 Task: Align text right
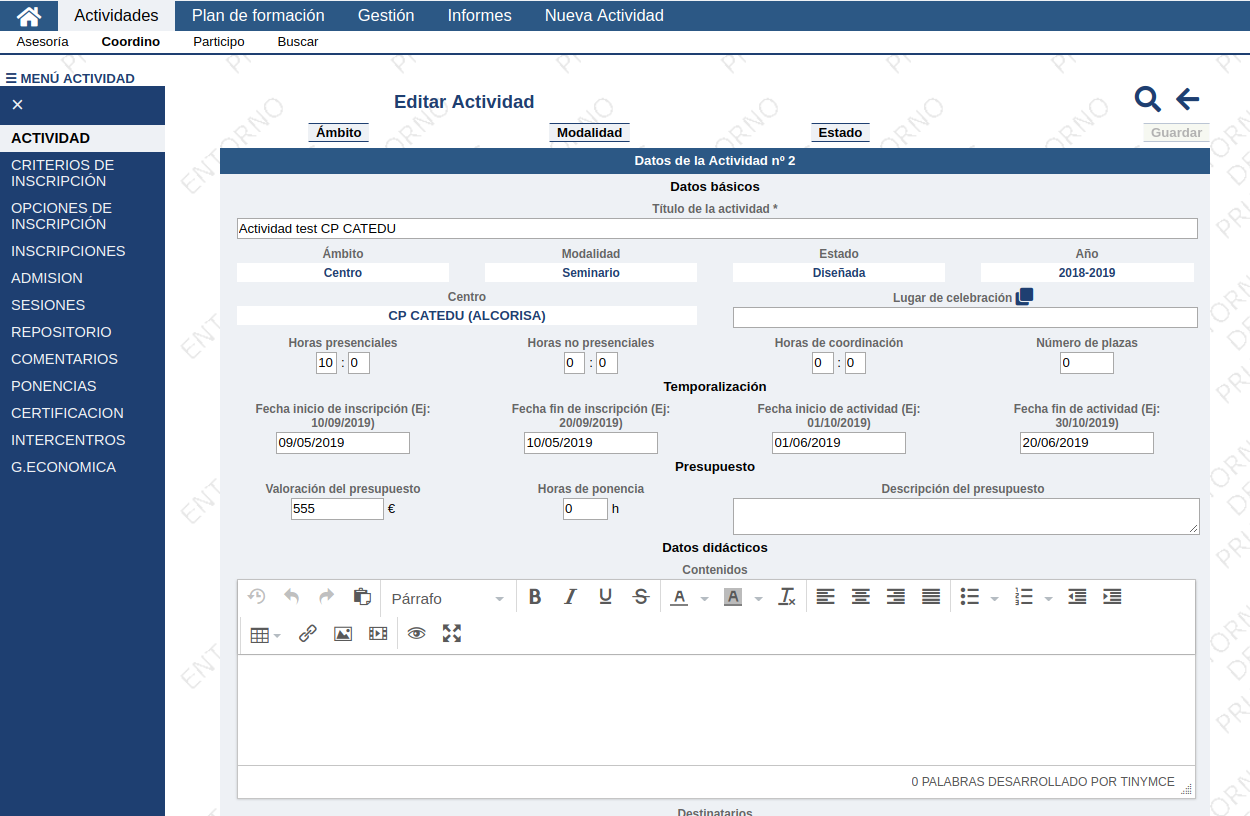coord(896,597)
